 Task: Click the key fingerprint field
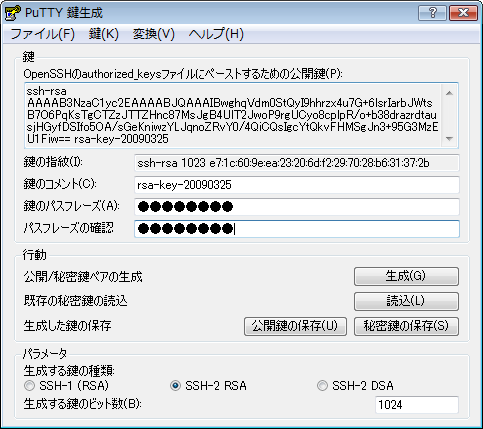coord(297,163)
